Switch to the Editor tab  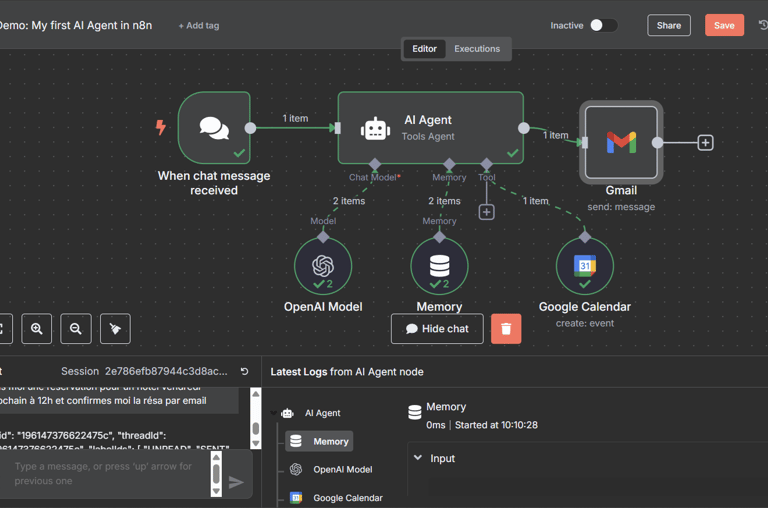424,48
